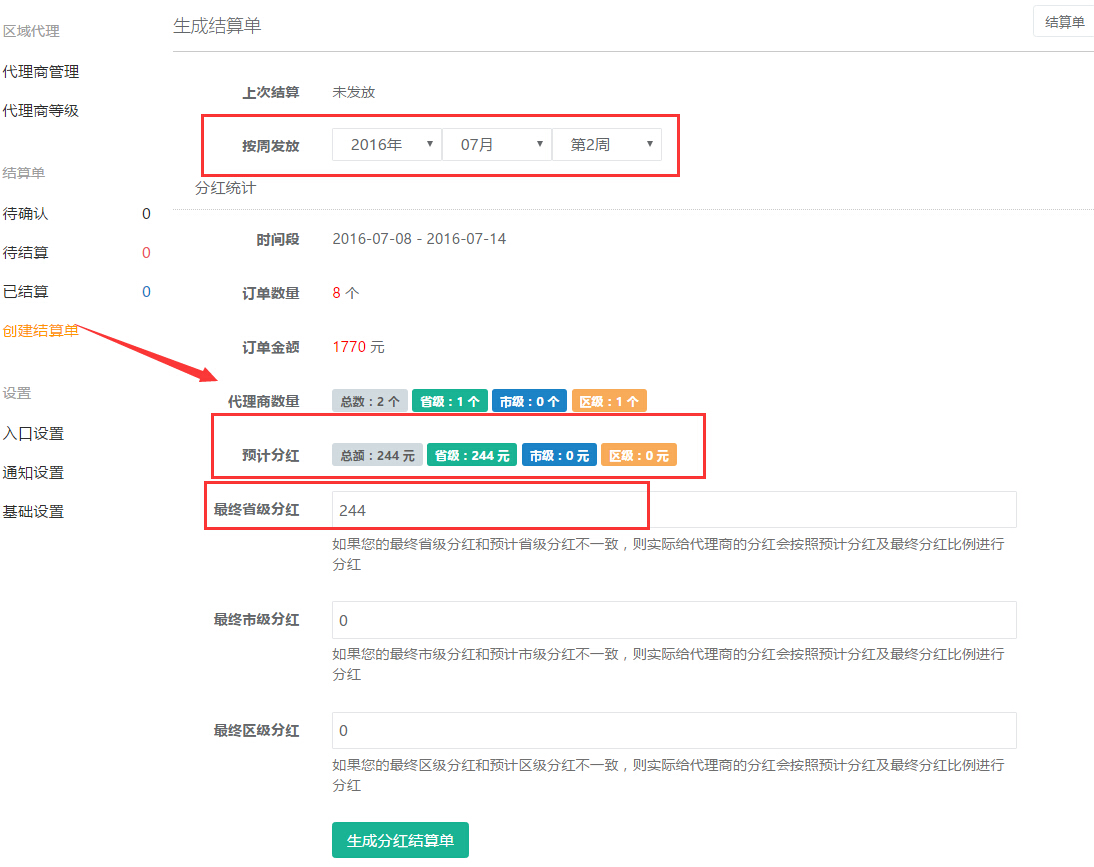Select 待确认 in the sidebar
Image resolution: width=1094 pixels, height=867 pixels.
[x=26, y=213]
